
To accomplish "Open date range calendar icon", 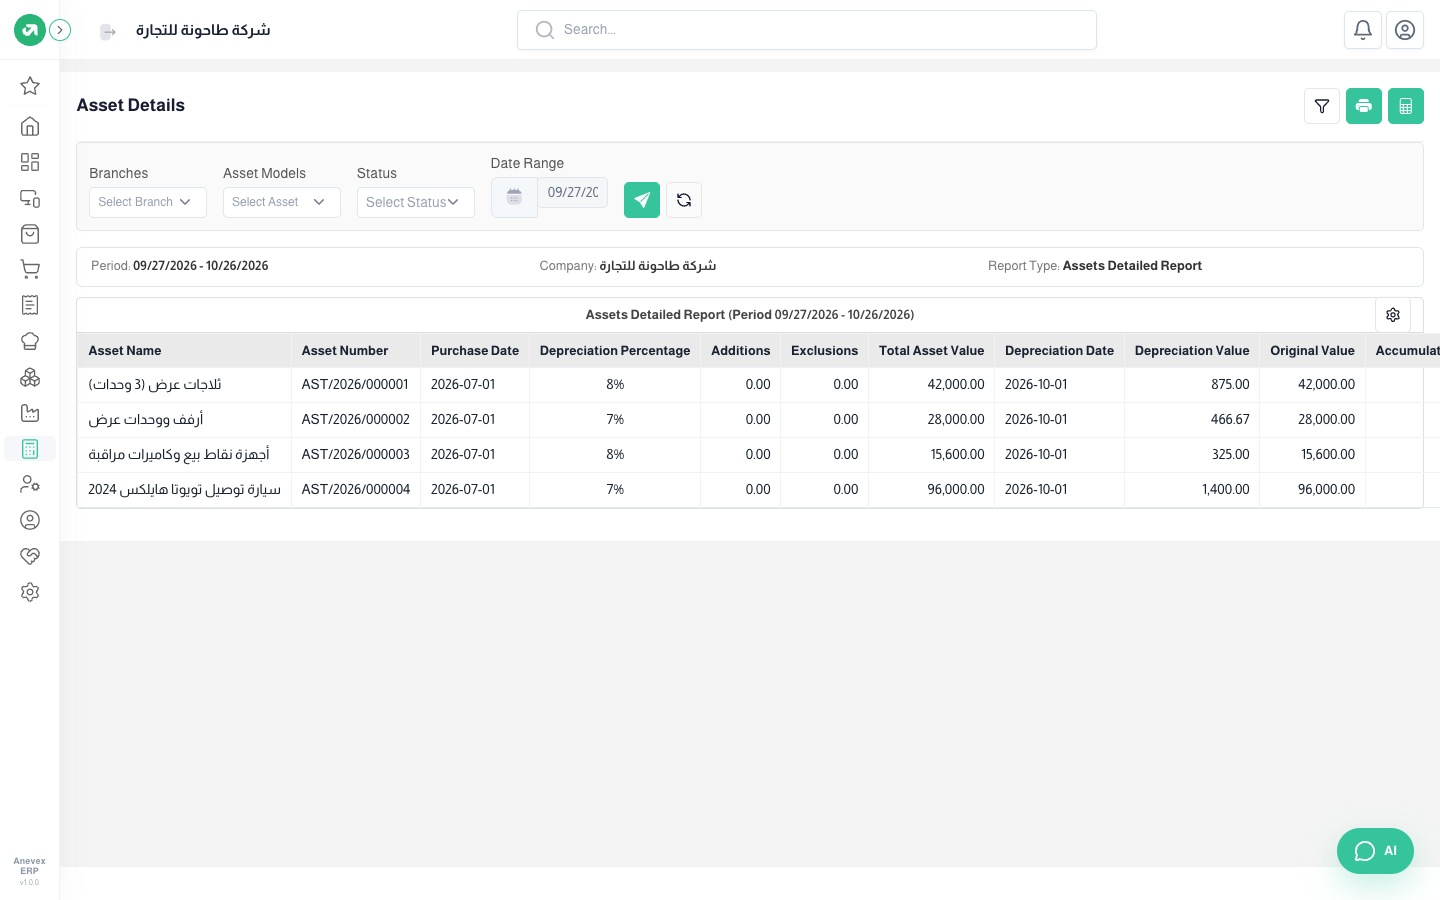I will pyautogui.click(x=514, y=197).
